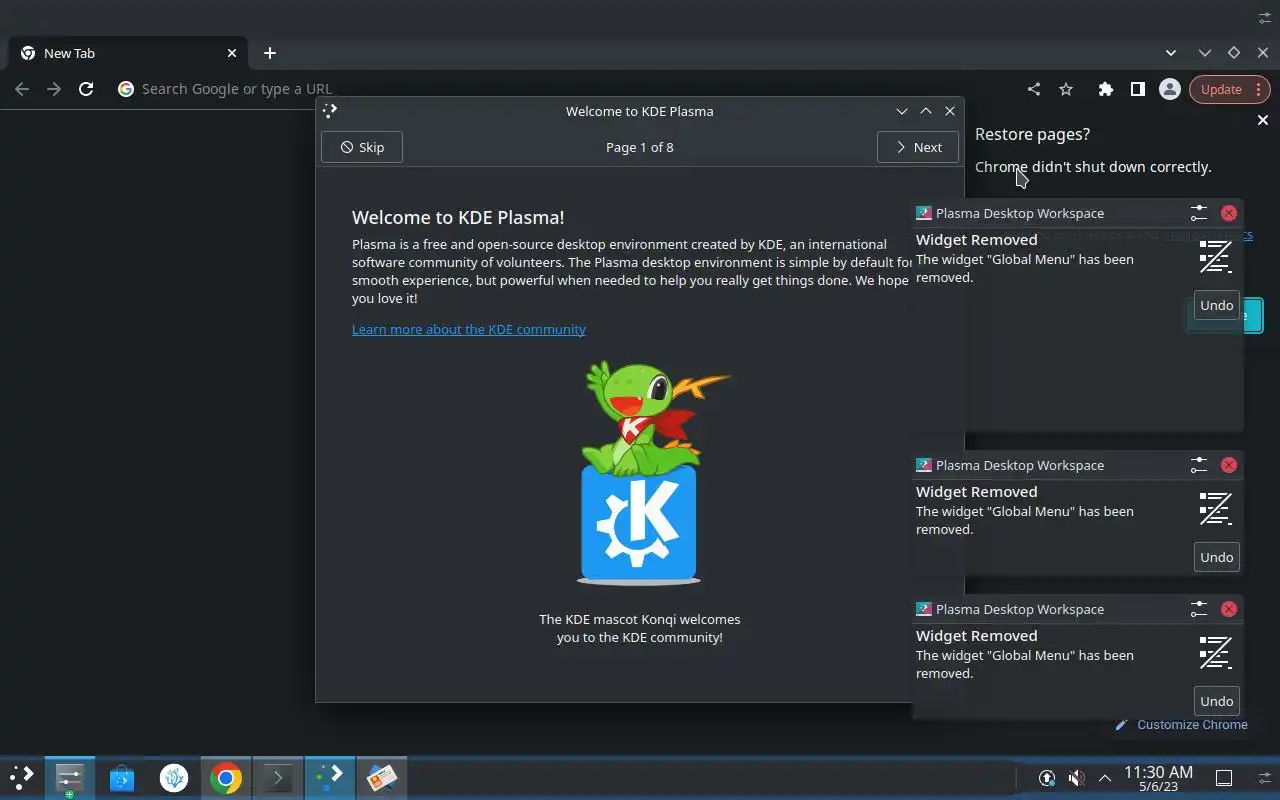This screenshot has width=1280, height=800.
Task: Open Customize Chrome
Action: (1182, 724)
